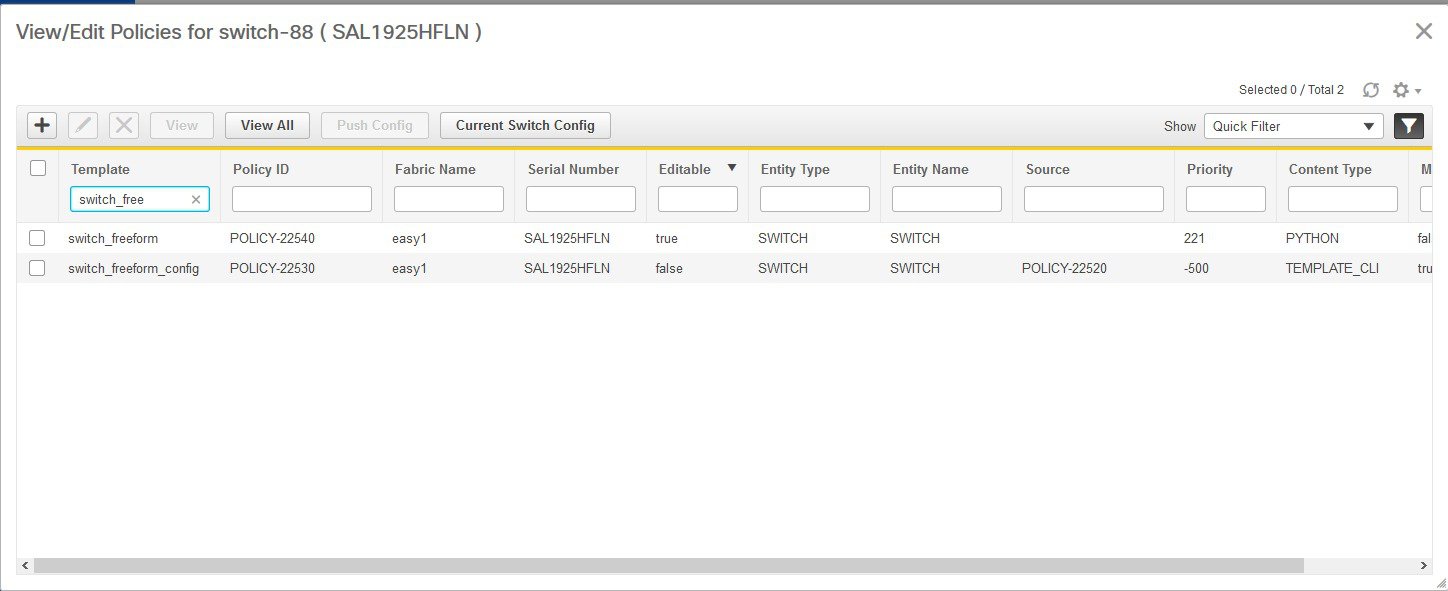Sort by the Entity Name column header
1448x591 pixels.
point(930,169)
